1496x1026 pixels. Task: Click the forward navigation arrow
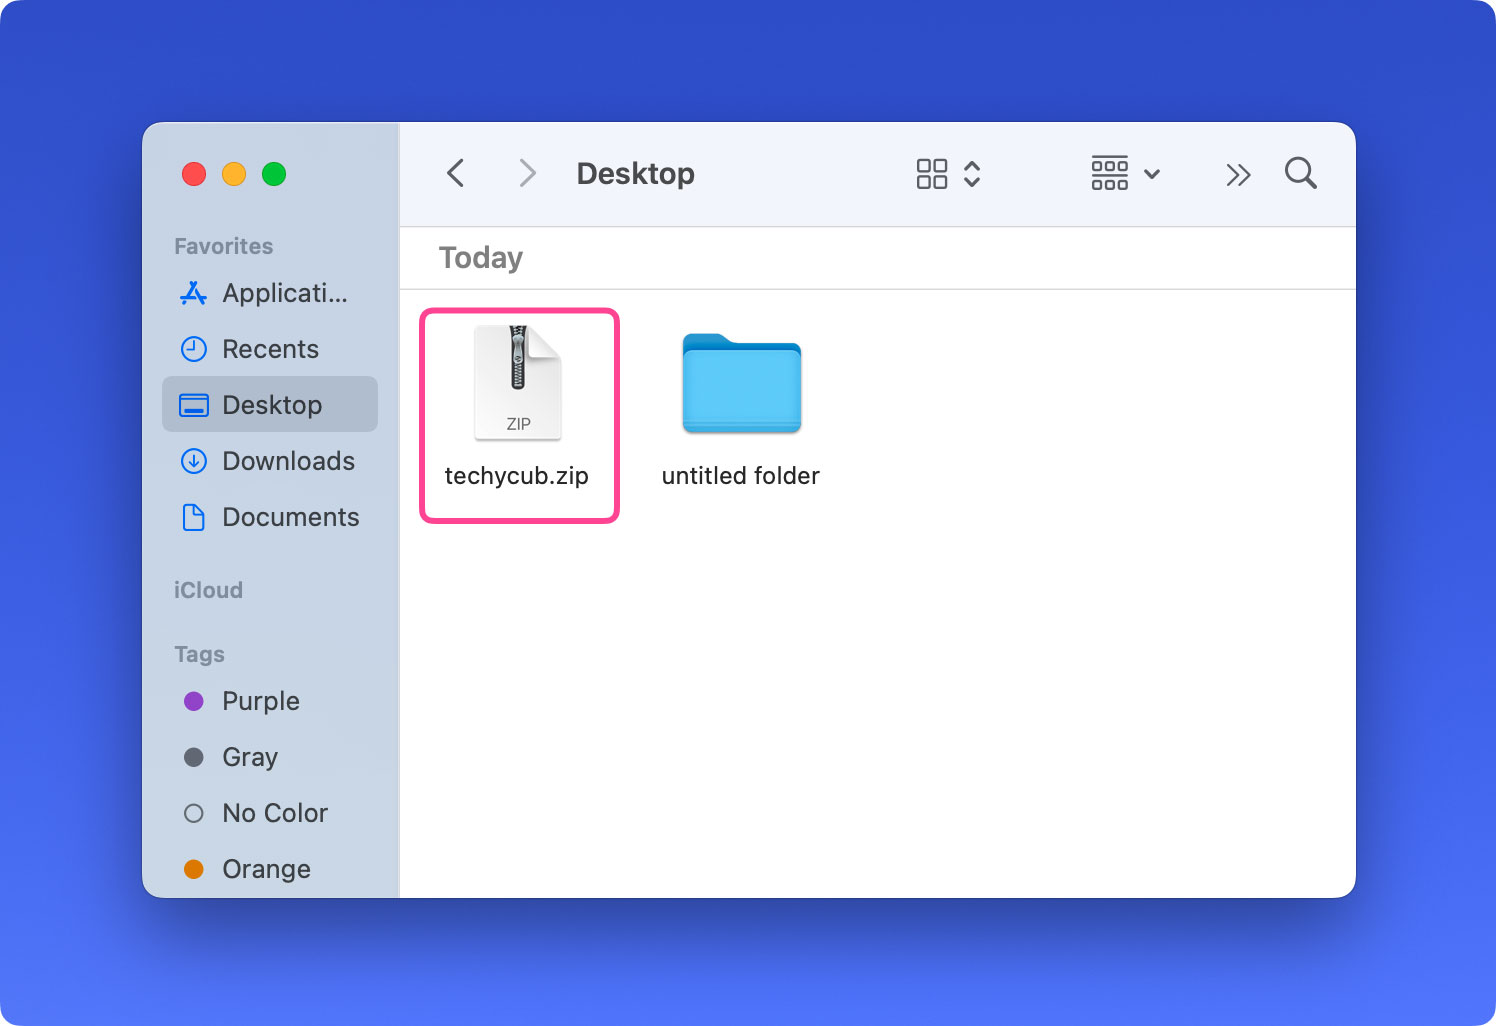click(527, 174)
